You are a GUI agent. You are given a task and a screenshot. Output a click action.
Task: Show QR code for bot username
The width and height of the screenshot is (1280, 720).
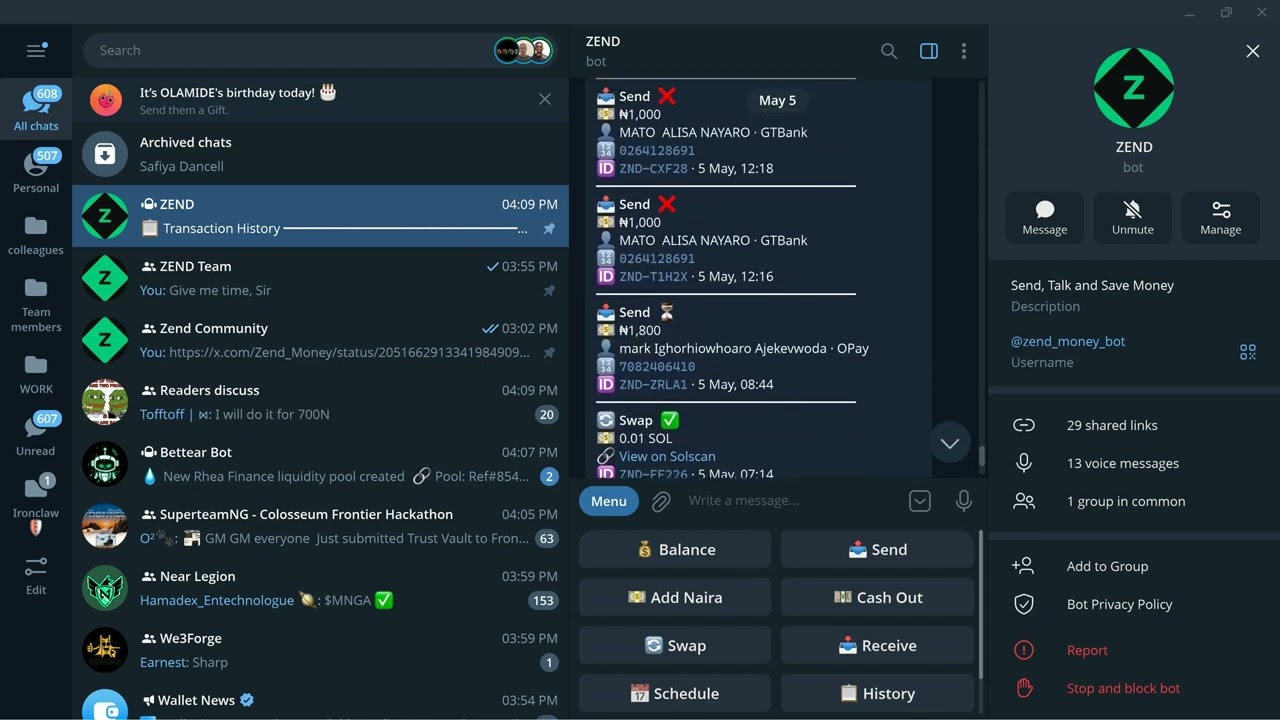click(x=1248, y=351)
